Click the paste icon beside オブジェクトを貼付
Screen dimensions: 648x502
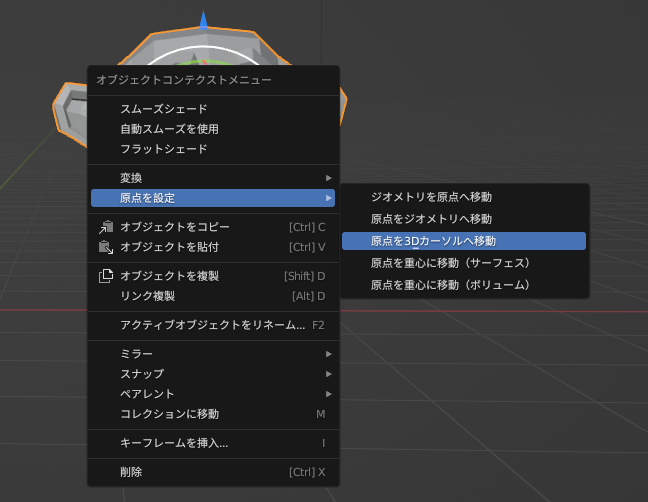coord(105,247)
